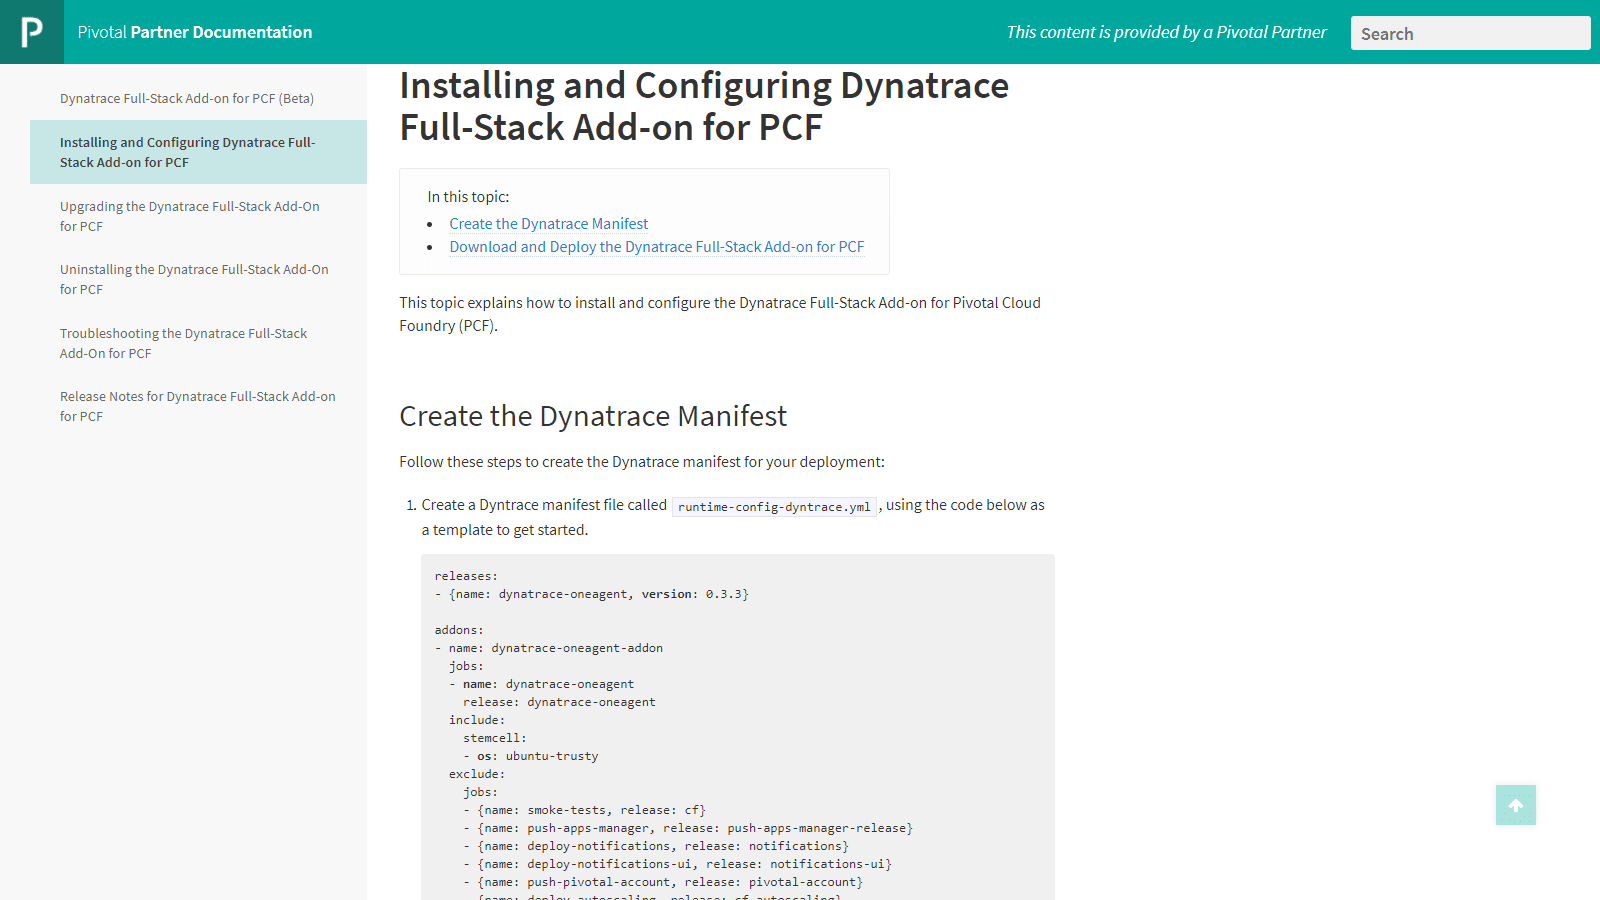Click the 'release: dynatrace-oneagent' code line

pyautogui.click(x=559, y=702)
